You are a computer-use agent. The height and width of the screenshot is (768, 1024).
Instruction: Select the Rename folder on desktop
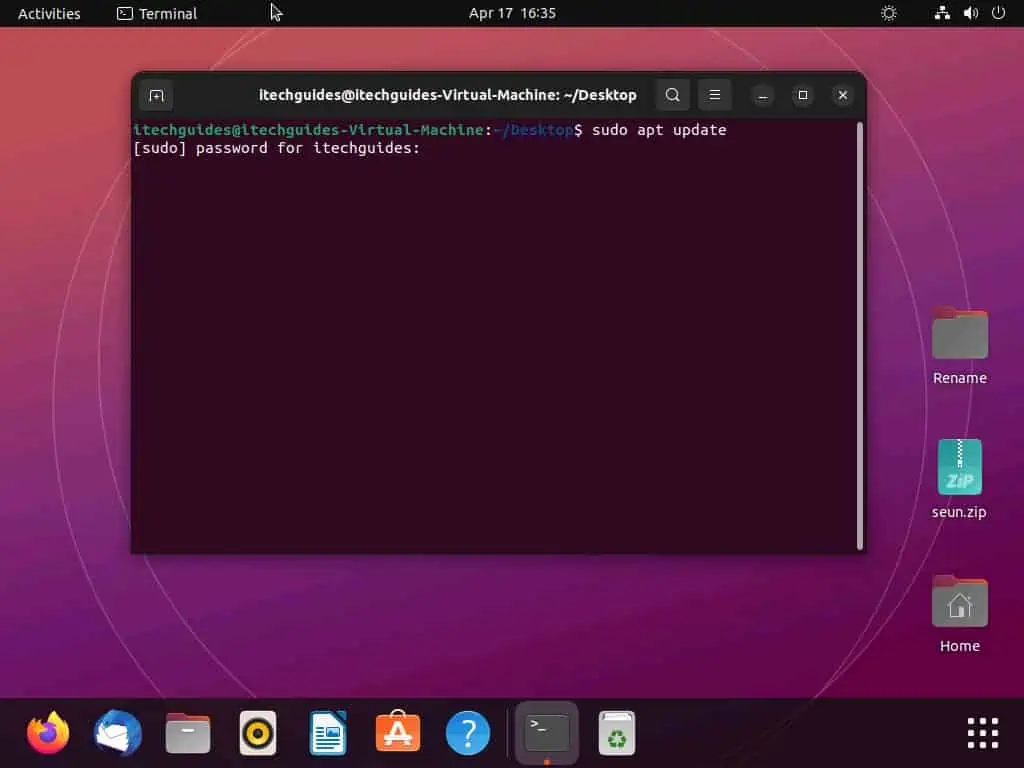point(960,334)
